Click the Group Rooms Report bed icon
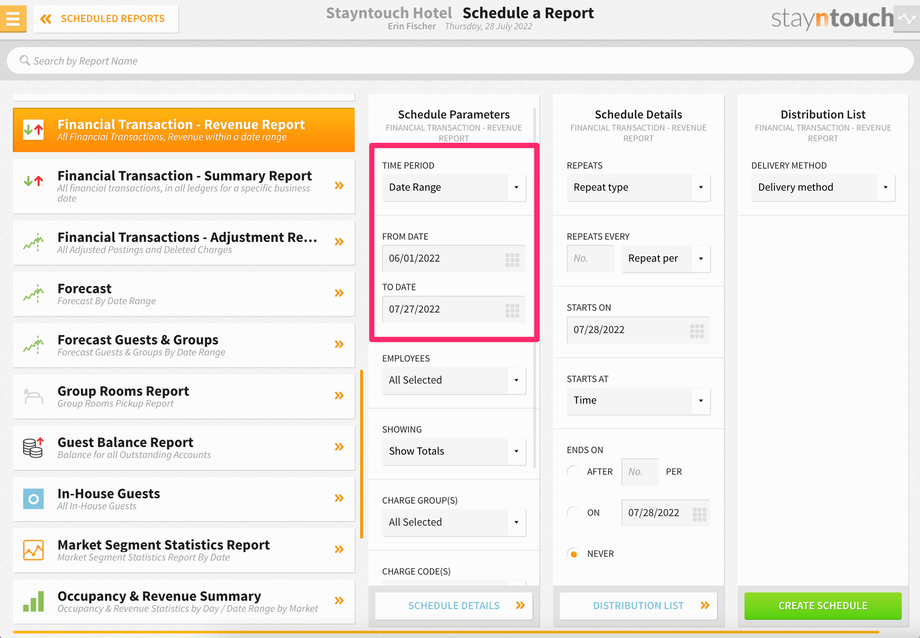 [33, 396]
